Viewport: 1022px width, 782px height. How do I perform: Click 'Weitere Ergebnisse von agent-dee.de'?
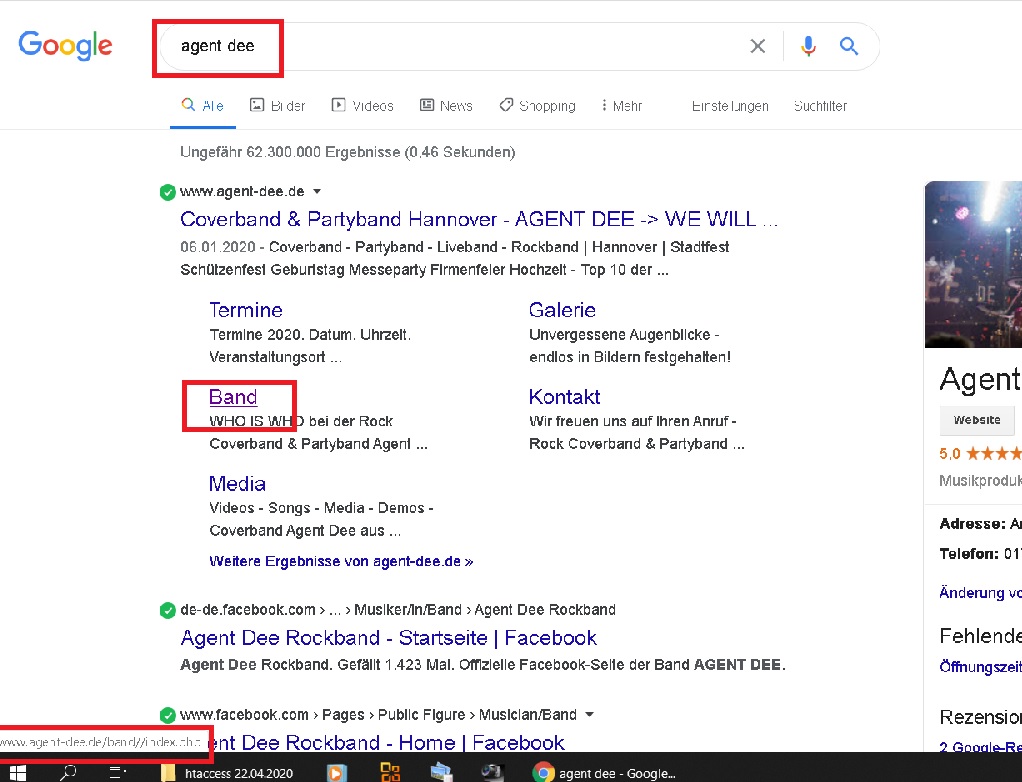pyautogui.click(x=341, y=561)
